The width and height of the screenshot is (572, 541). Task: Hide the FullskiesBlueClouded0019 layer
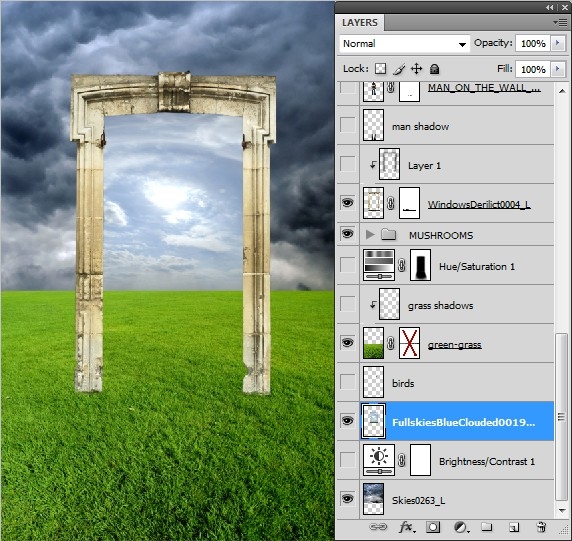click(x=348, y=421)
